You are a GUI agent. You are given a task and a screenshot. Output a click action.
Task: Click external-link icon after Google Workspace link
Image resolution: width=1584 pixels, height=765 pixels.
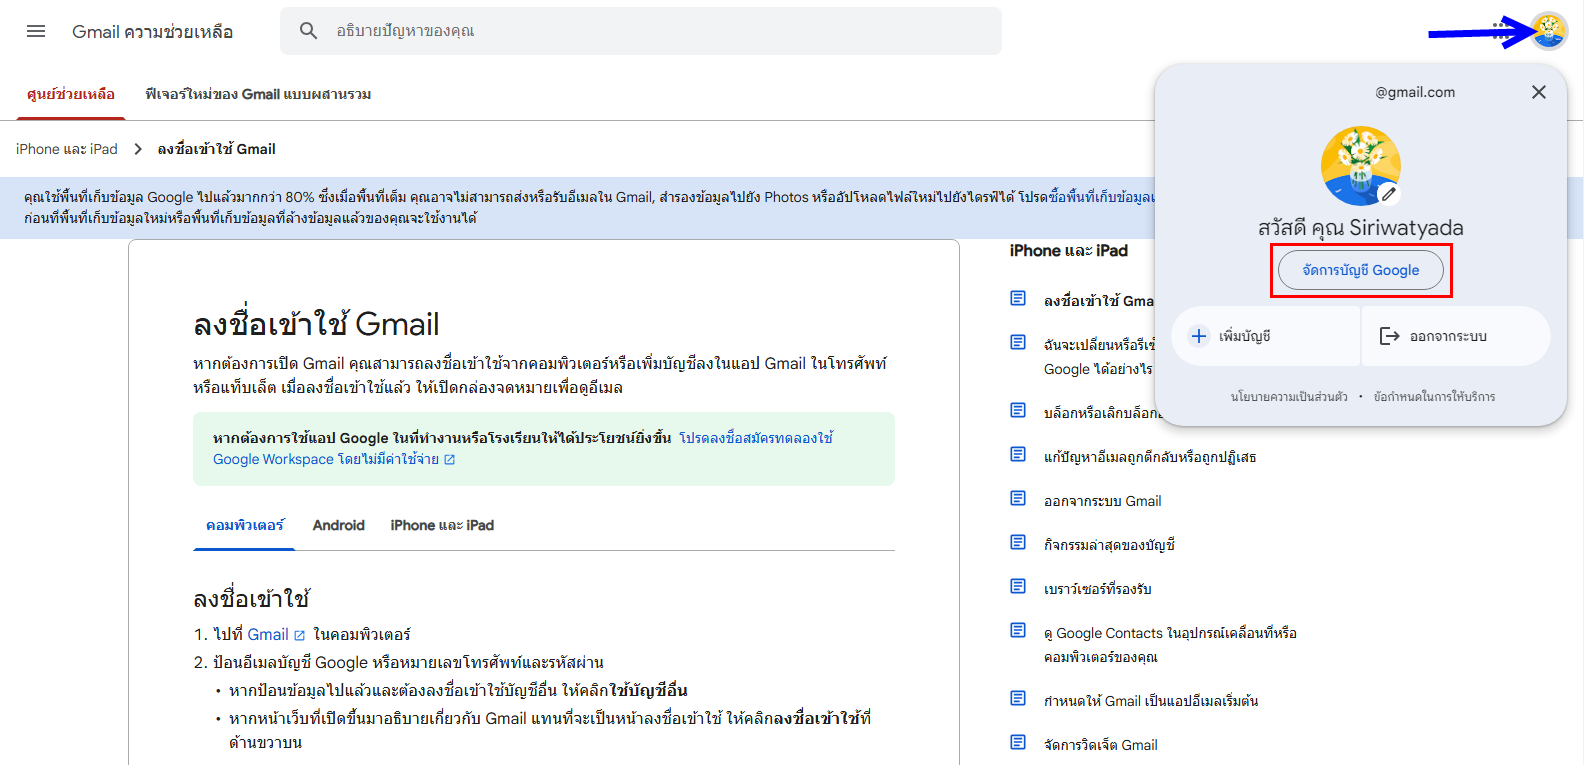pyautogui.click(x=449, y=460)
